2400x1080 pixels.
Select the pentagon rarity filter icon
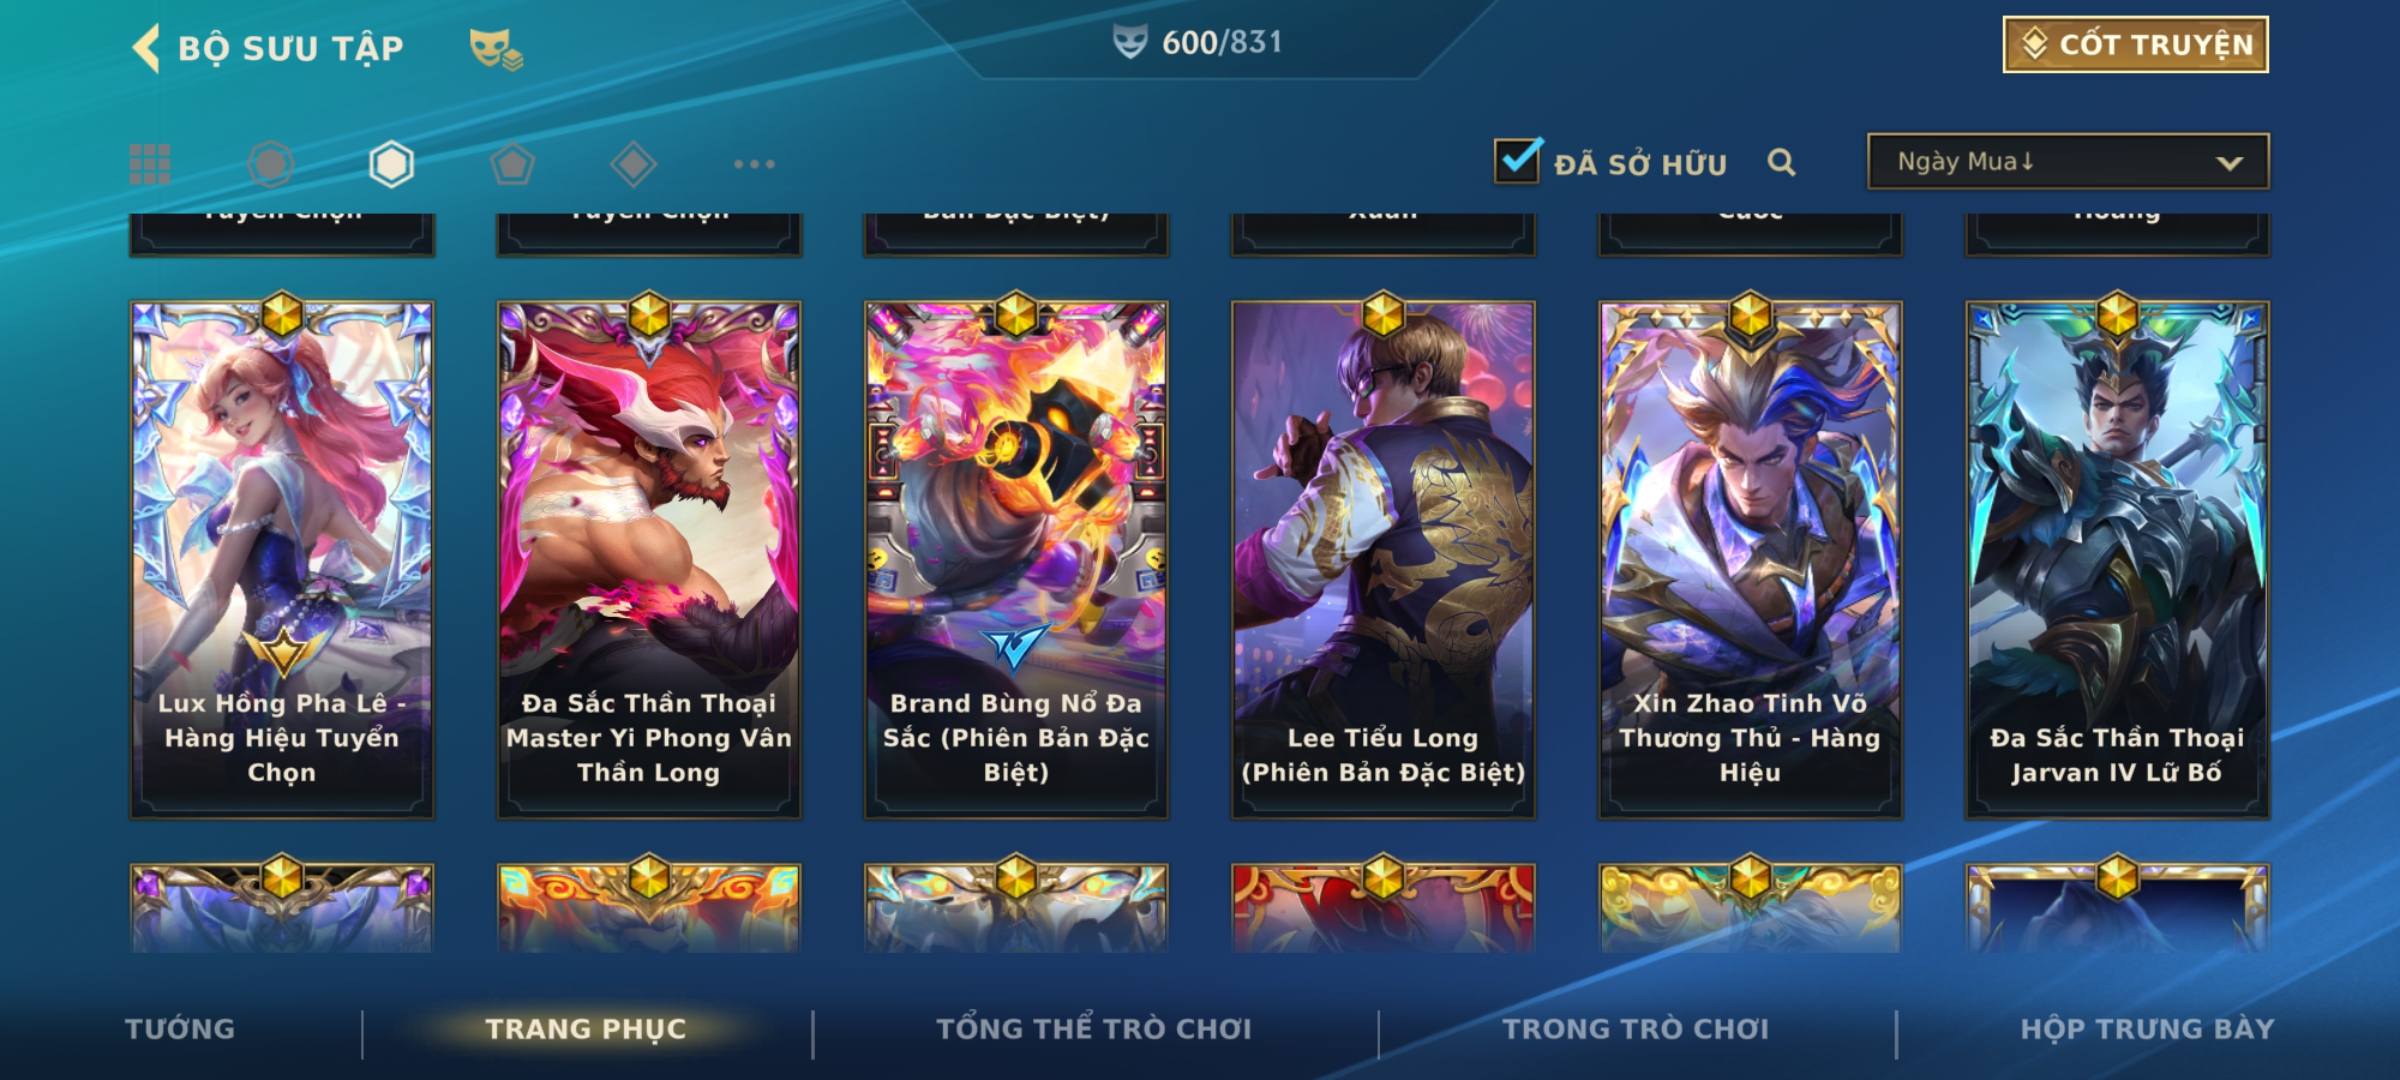point(512,164)
